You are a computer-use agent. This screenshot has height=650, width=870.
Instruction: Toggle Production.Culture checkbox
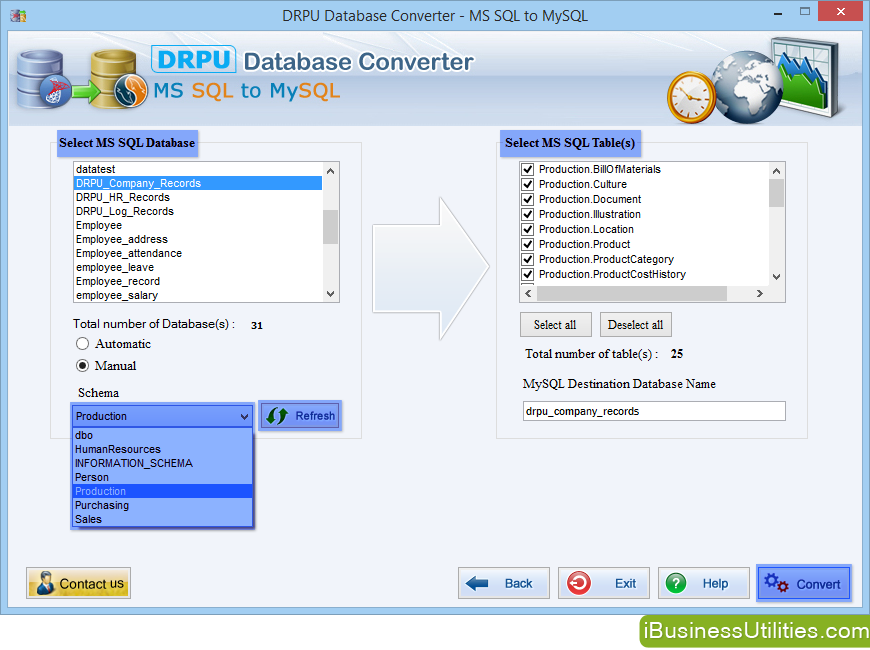(x=528, y=184)
